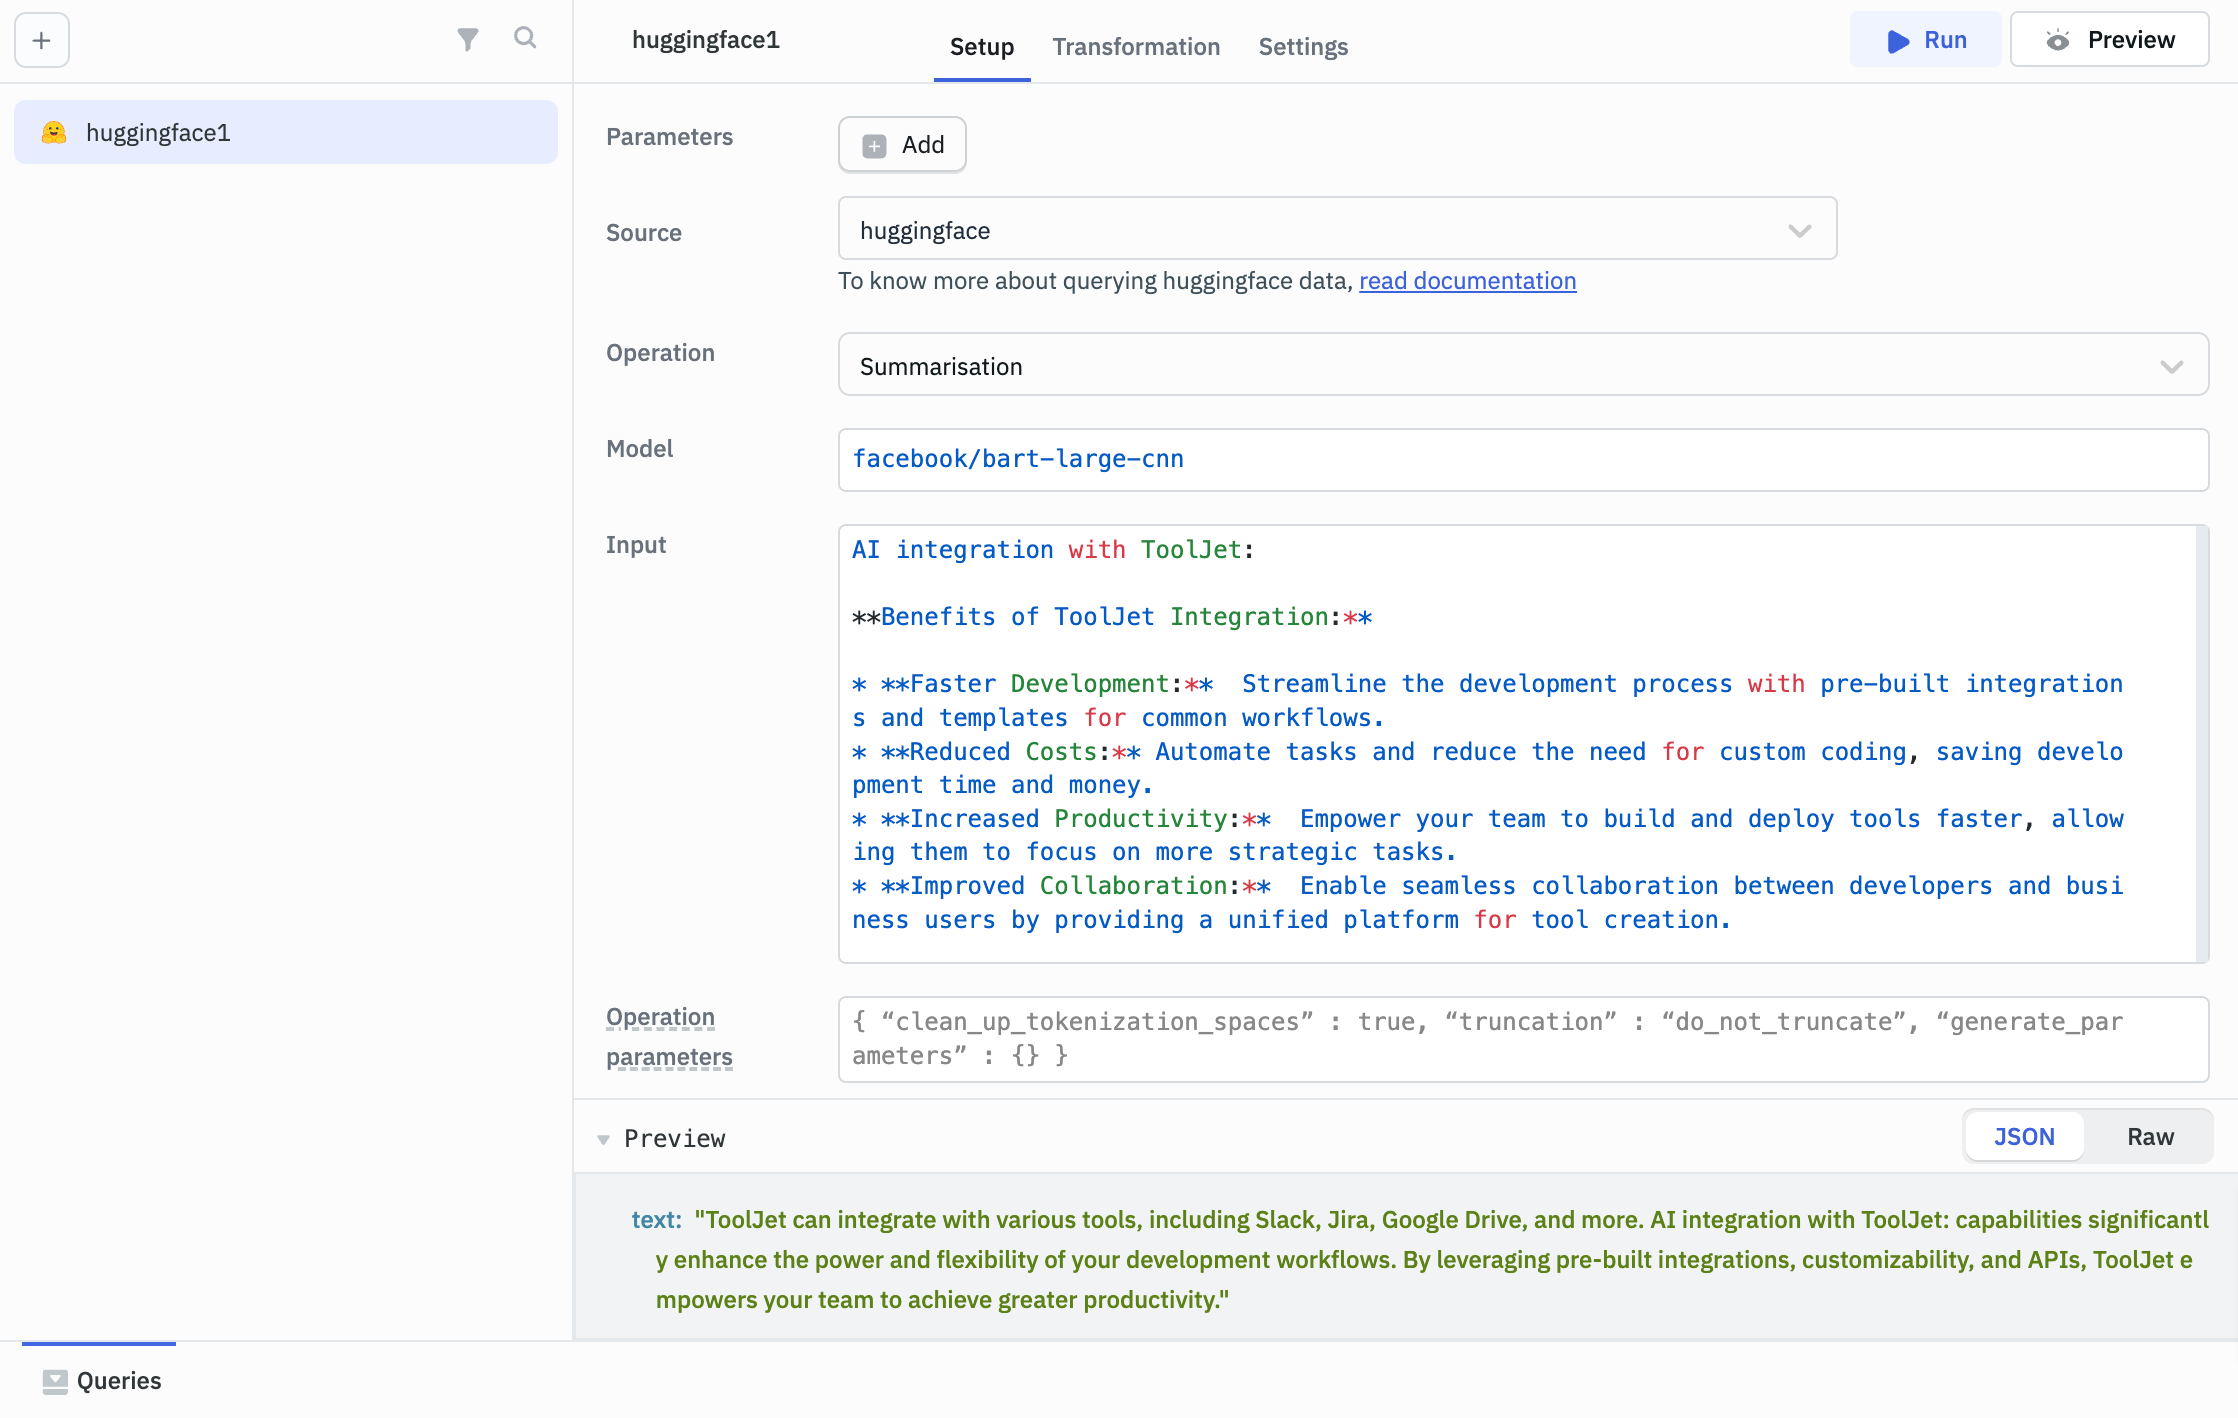Switch preview output to JSON
The width and height of the screenshot is (2238, 1418).
point(2024,1137)
